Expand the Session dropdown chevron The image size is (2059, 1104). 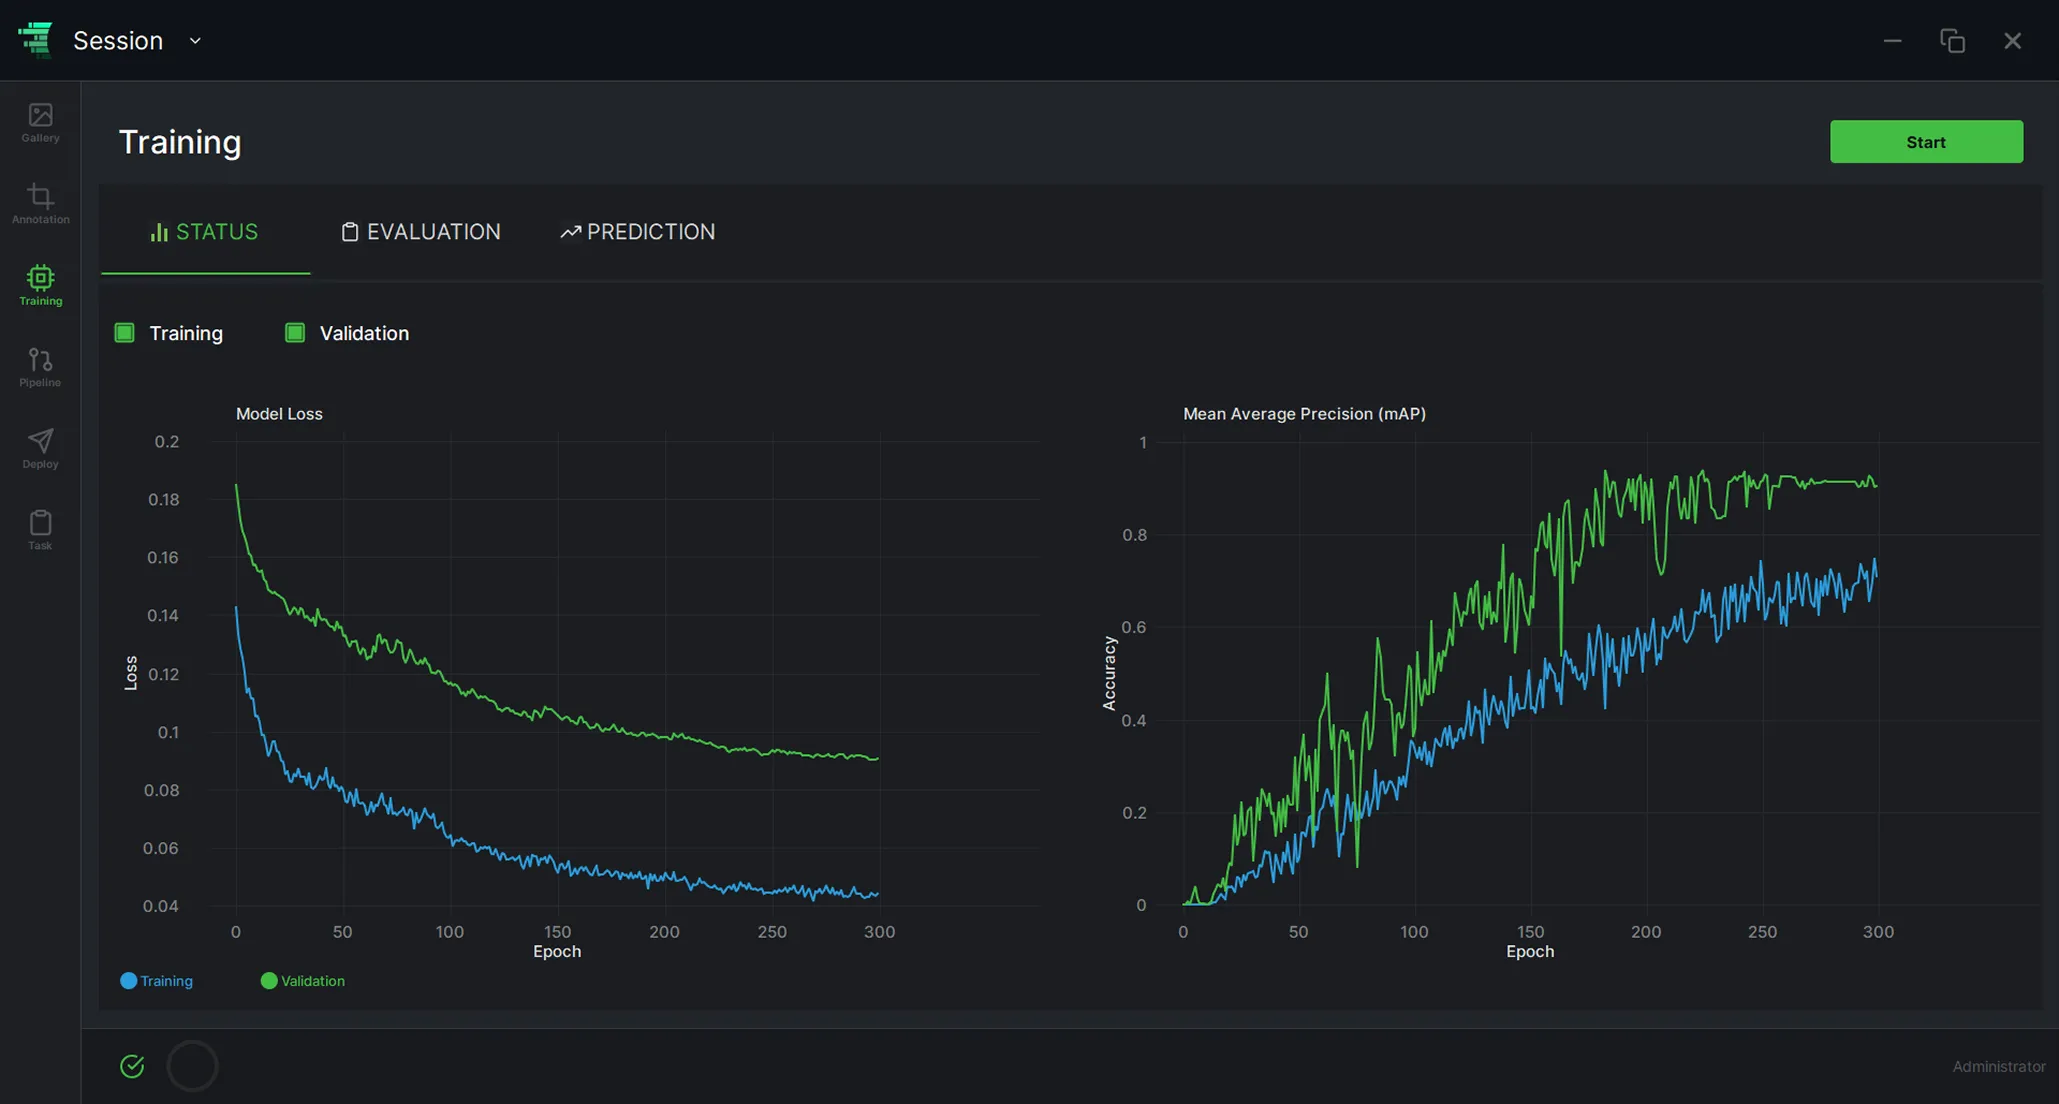click(x=196, y=41)
